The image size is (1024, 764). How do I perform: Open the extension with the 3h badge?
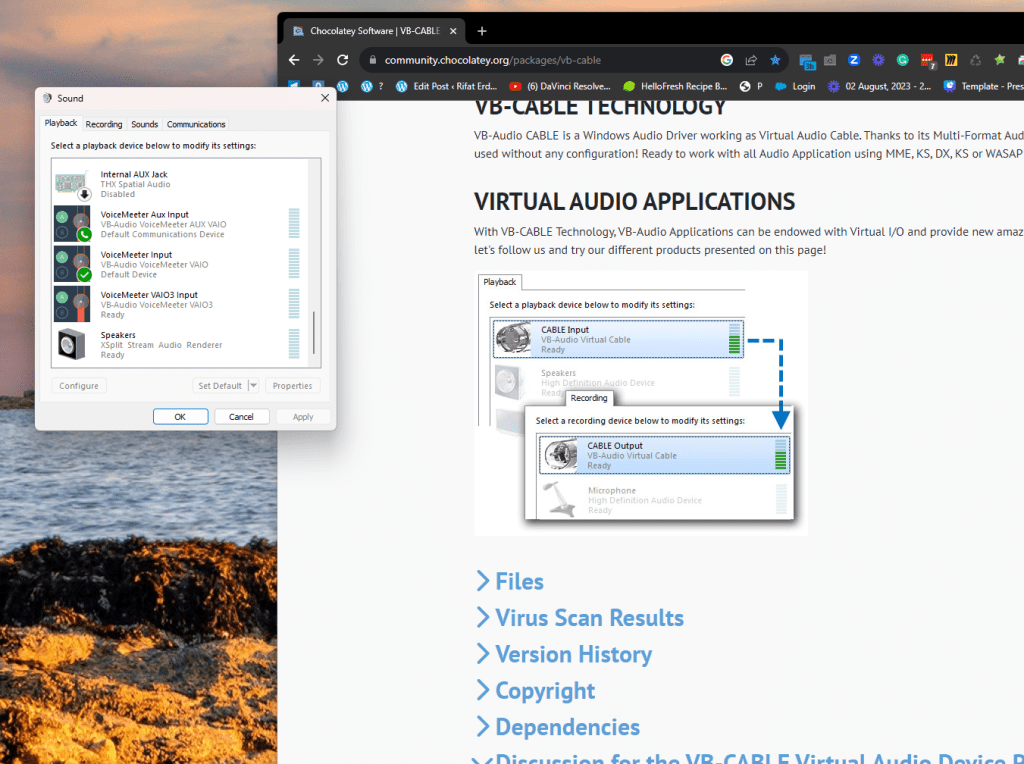(x=807, y=61)
